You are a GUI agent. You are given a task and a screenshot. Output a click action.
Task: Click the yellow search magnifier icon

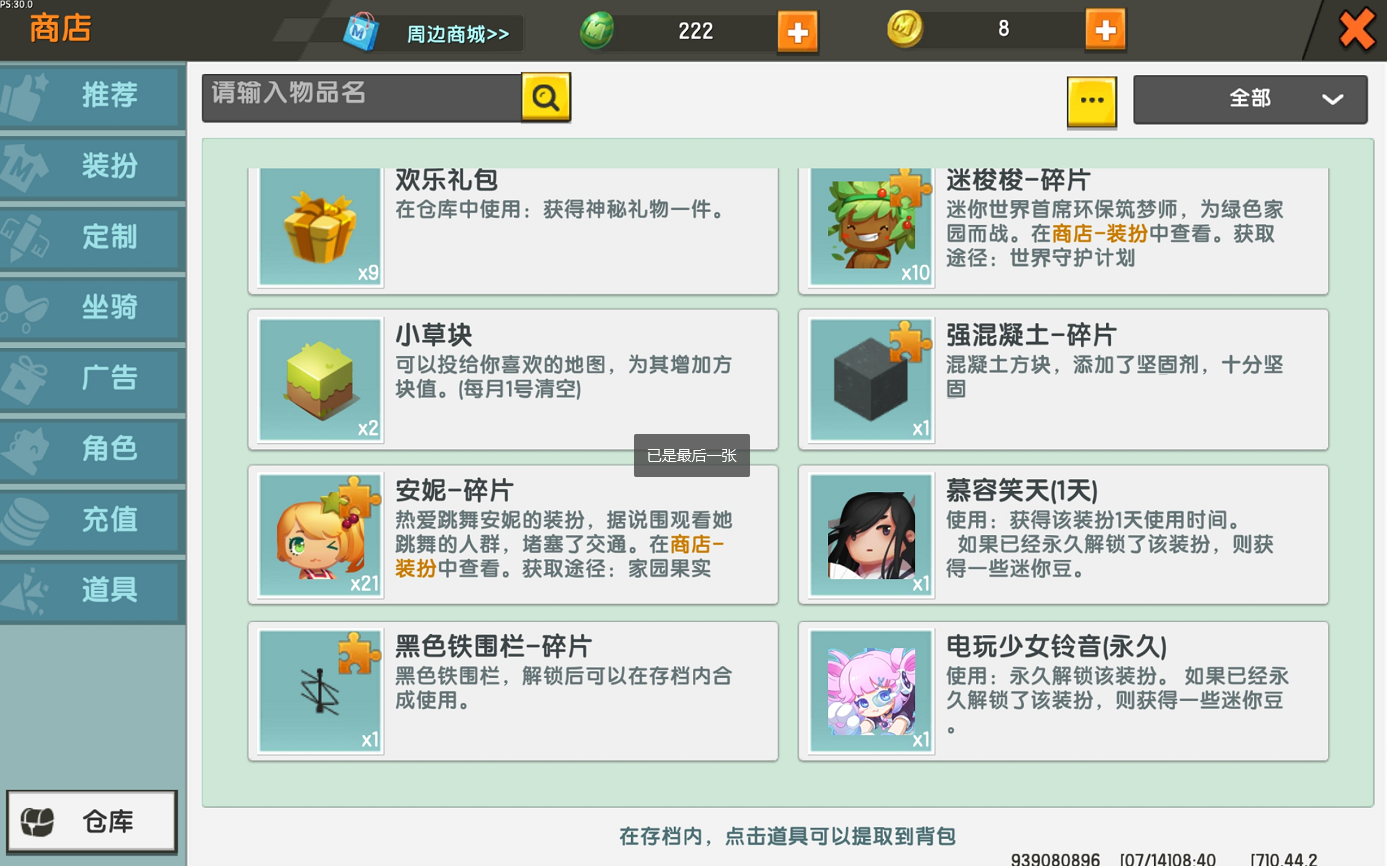point(546,97)
